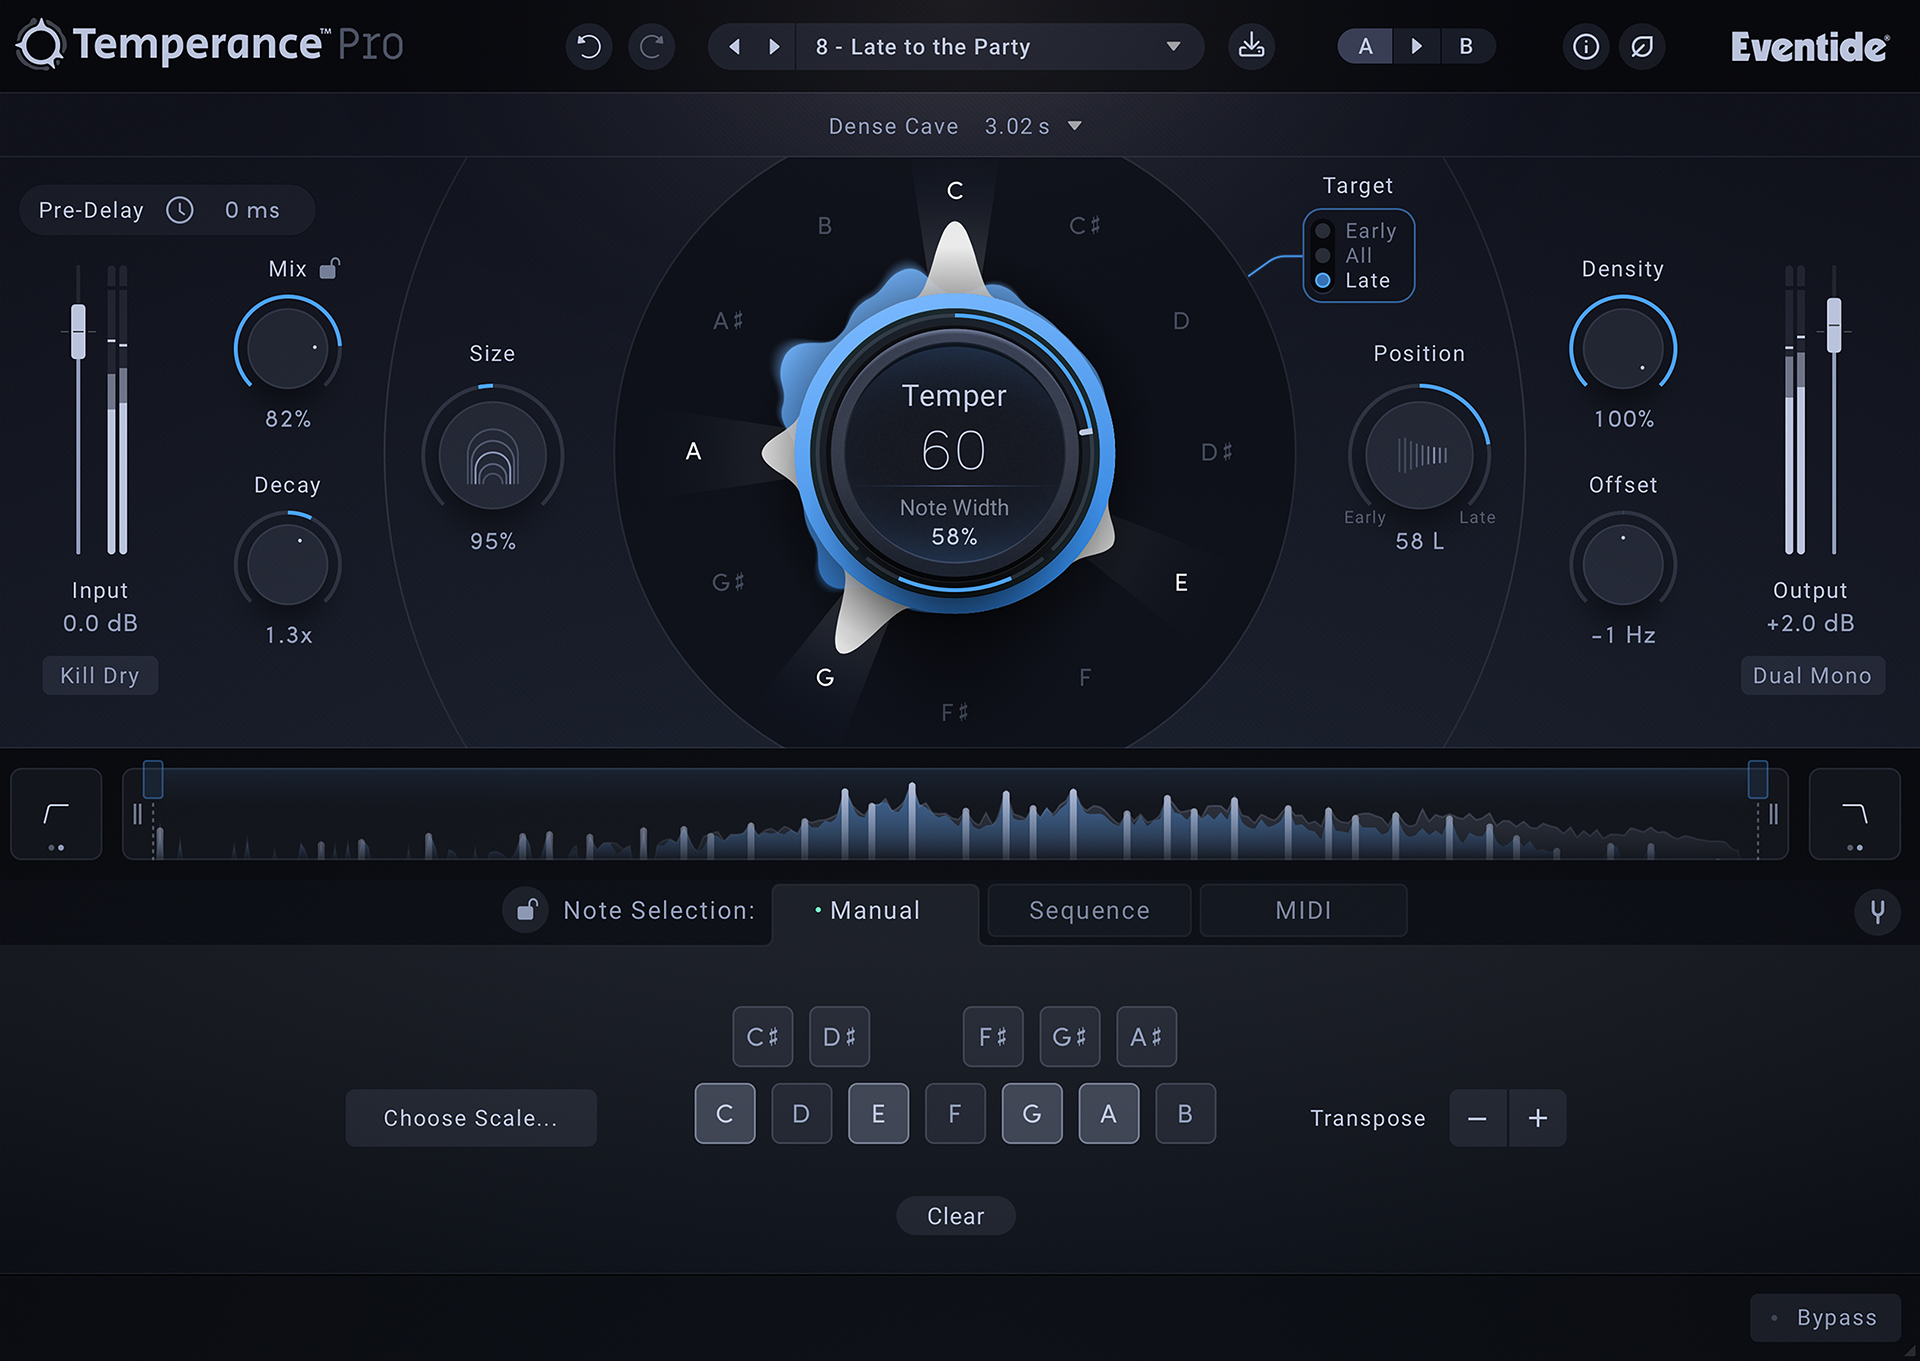Click the eco leaf icon in the top bar
Viewport: 1920px width, 1361px height.
click(x=1642, y=46)
